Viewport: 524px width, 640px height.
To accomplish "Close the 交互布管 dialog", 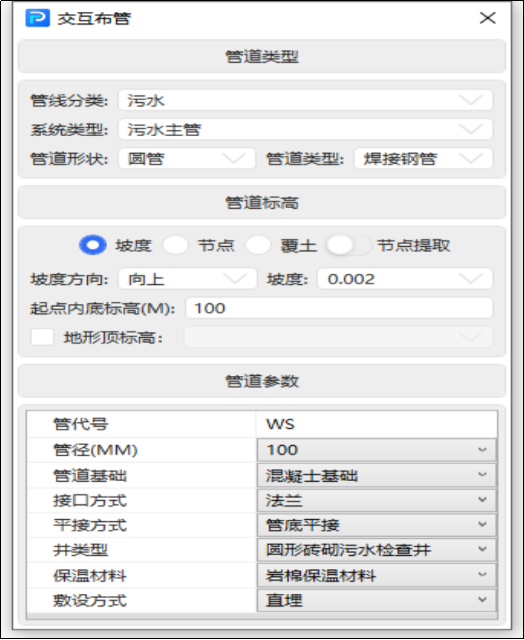I will tap(487, 18).
